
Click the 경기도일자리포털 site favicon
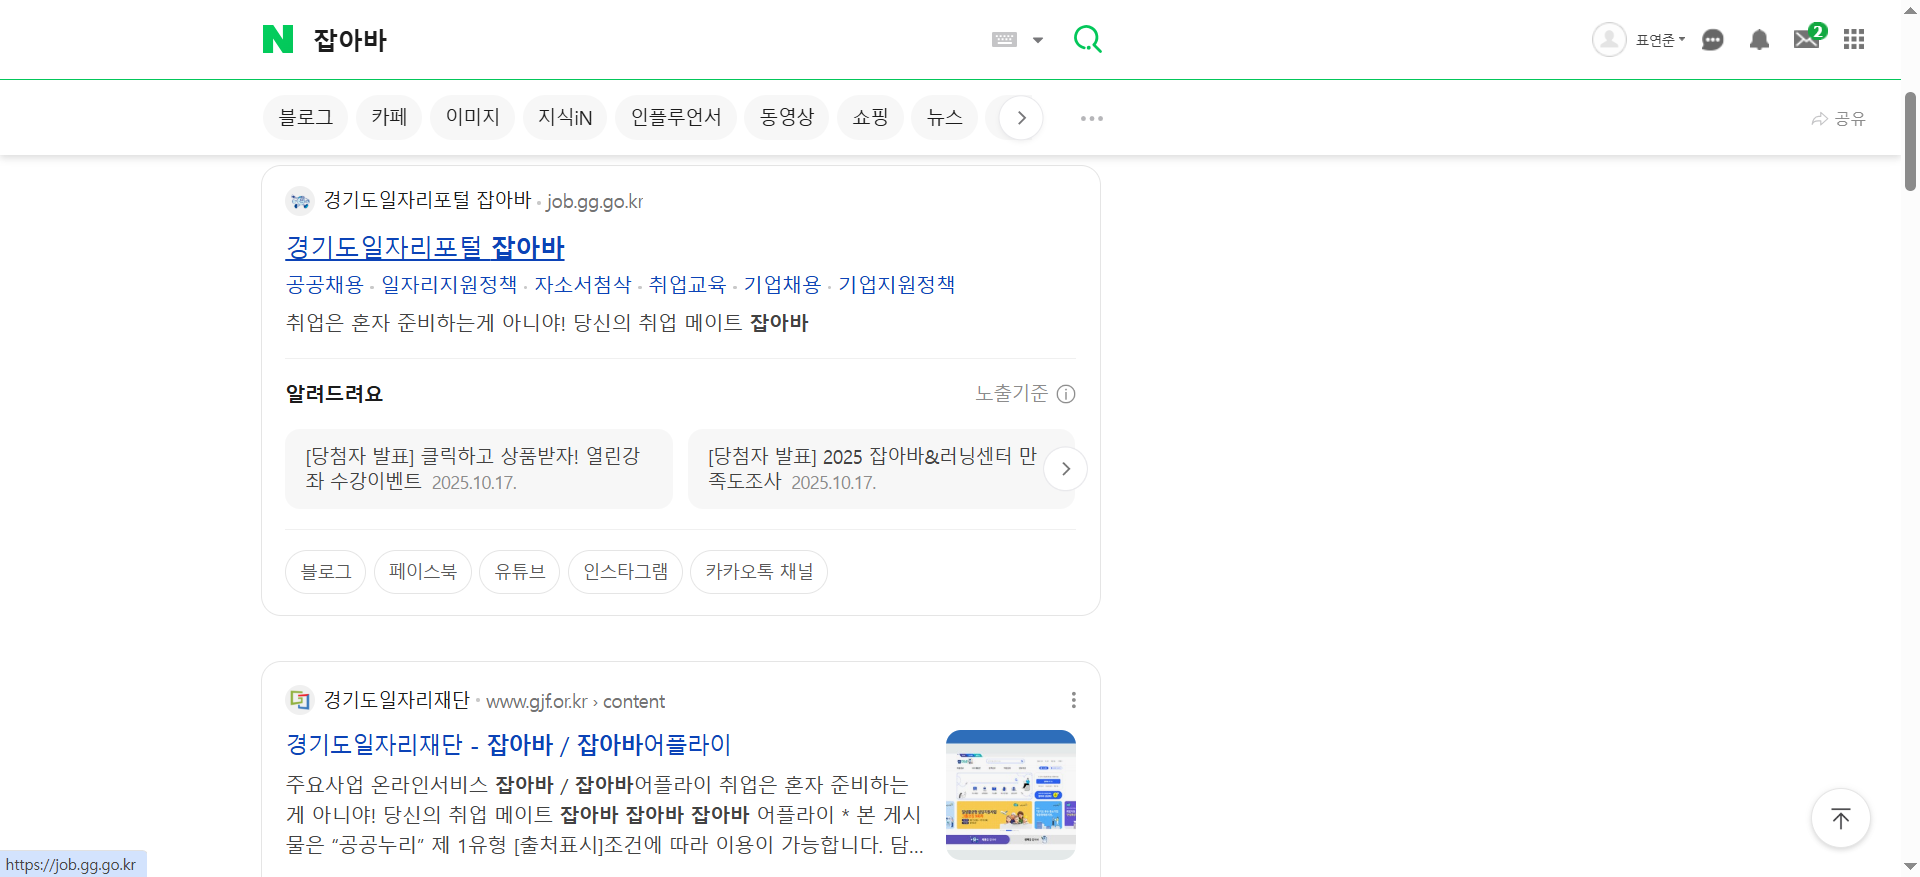tap(300, 201)
